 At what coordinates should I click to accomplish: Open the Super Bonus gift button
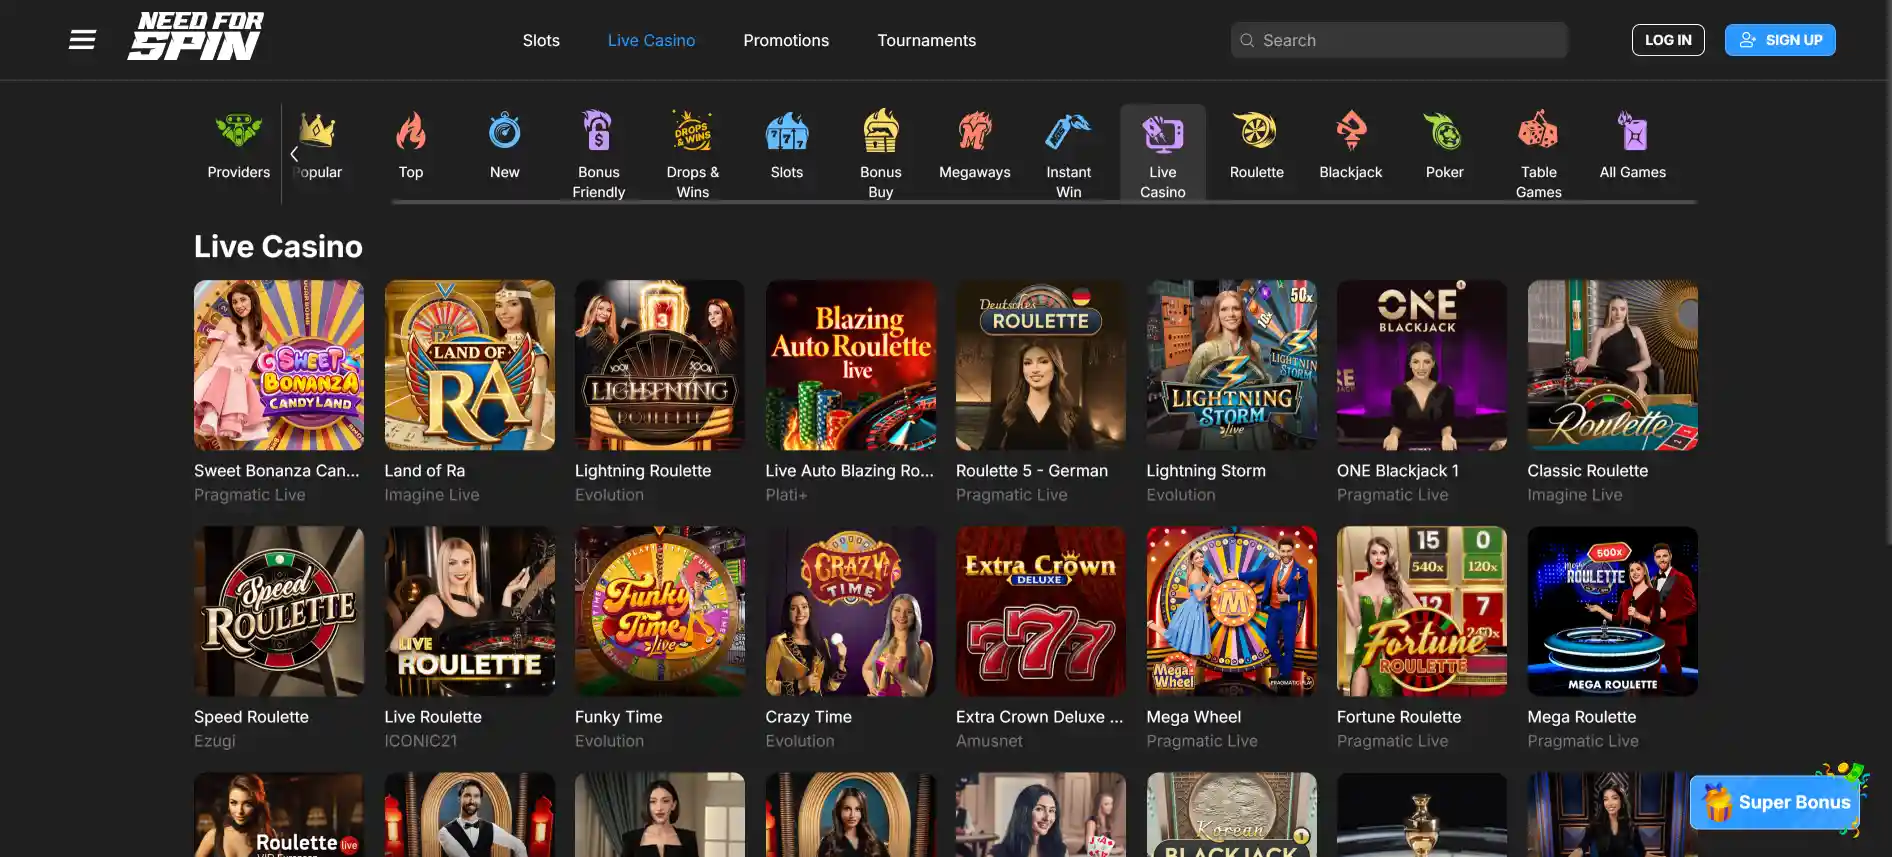click(1776, 802)
